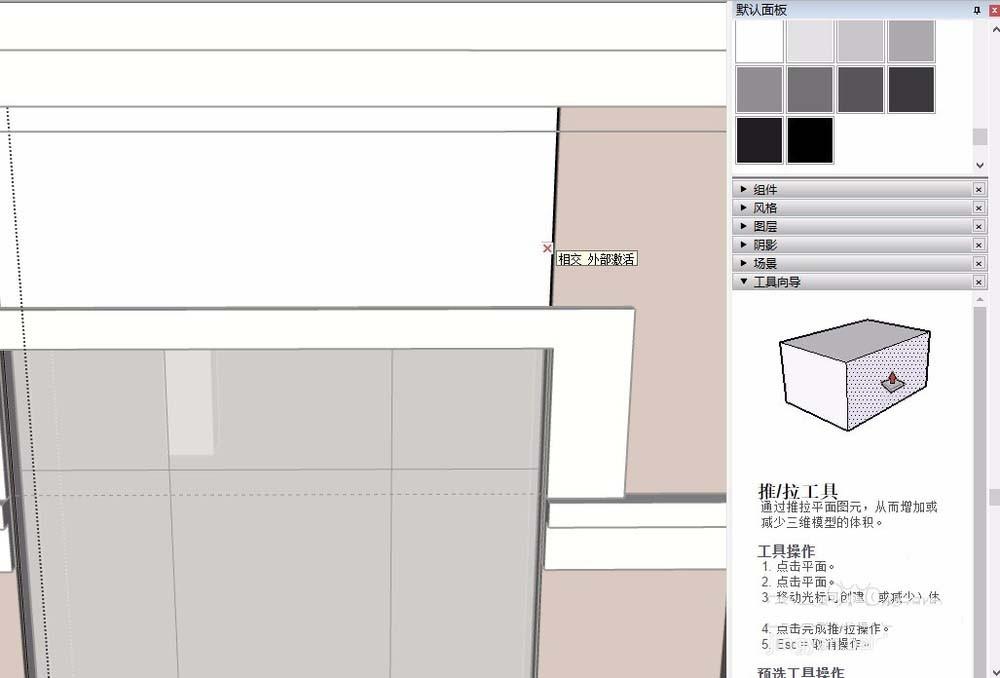This screenshot has height=678, width=1000.
Task: Close the 风格 panel with its X icon
Action: tap(978, 207)
